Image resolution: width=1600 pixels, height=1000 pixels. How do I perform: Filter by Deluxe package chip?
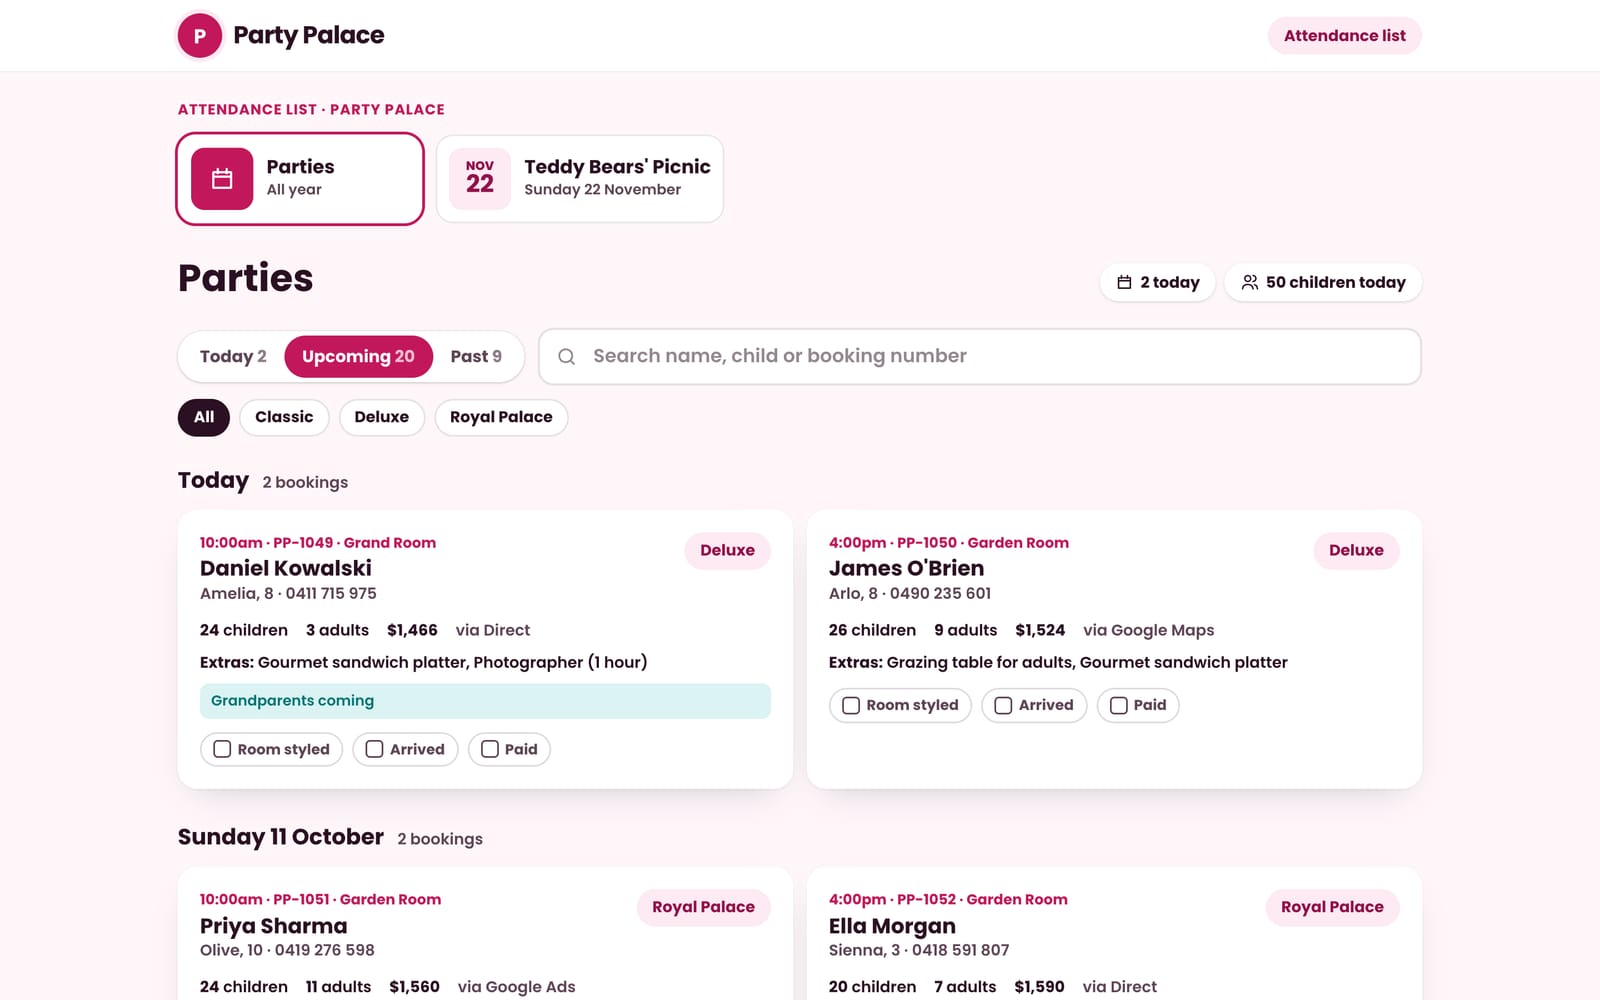pyautogui.click(x=382, y=418)
